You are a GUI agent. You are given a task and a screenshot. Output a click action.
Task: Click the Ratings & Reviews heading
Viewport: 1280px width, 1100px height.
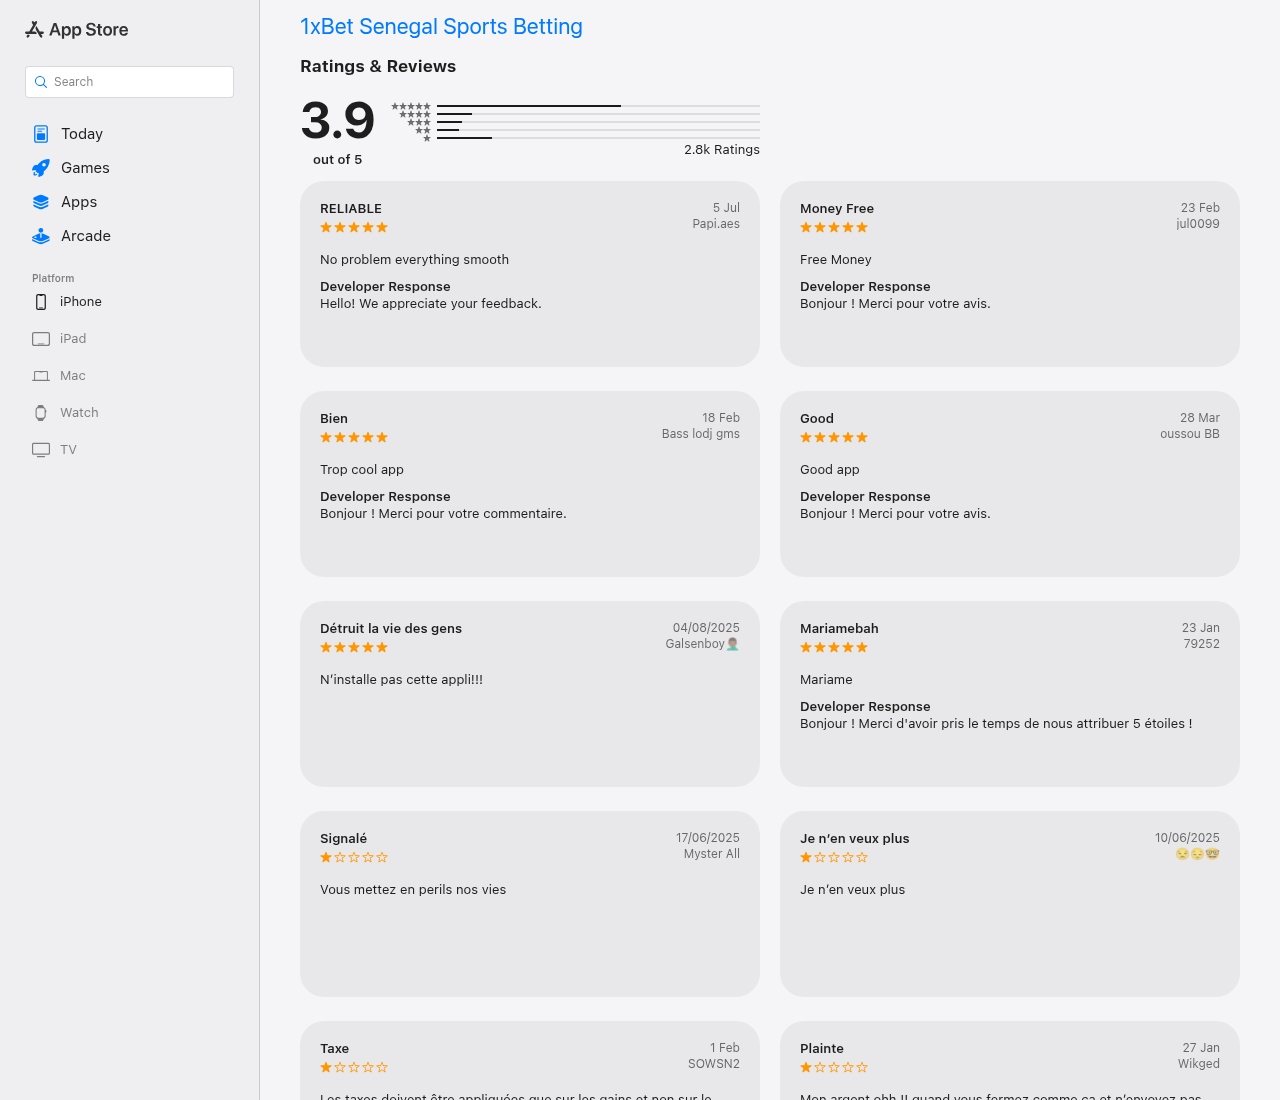[x=378, y=66]
